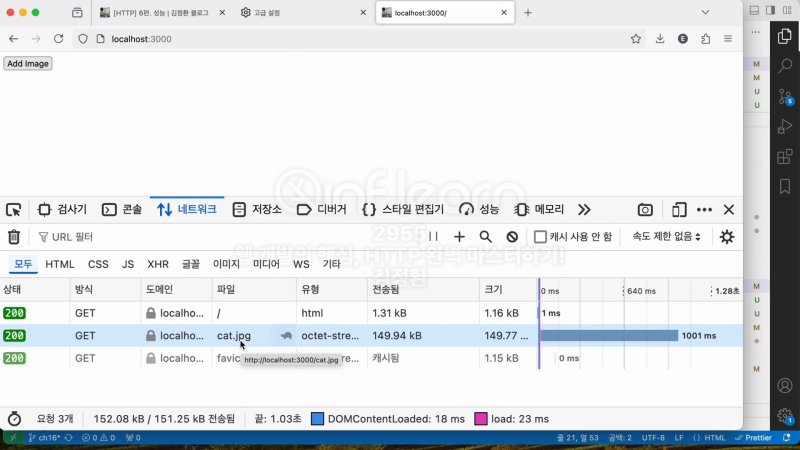Clear network requests with the trash icon

tap(14, 237)
